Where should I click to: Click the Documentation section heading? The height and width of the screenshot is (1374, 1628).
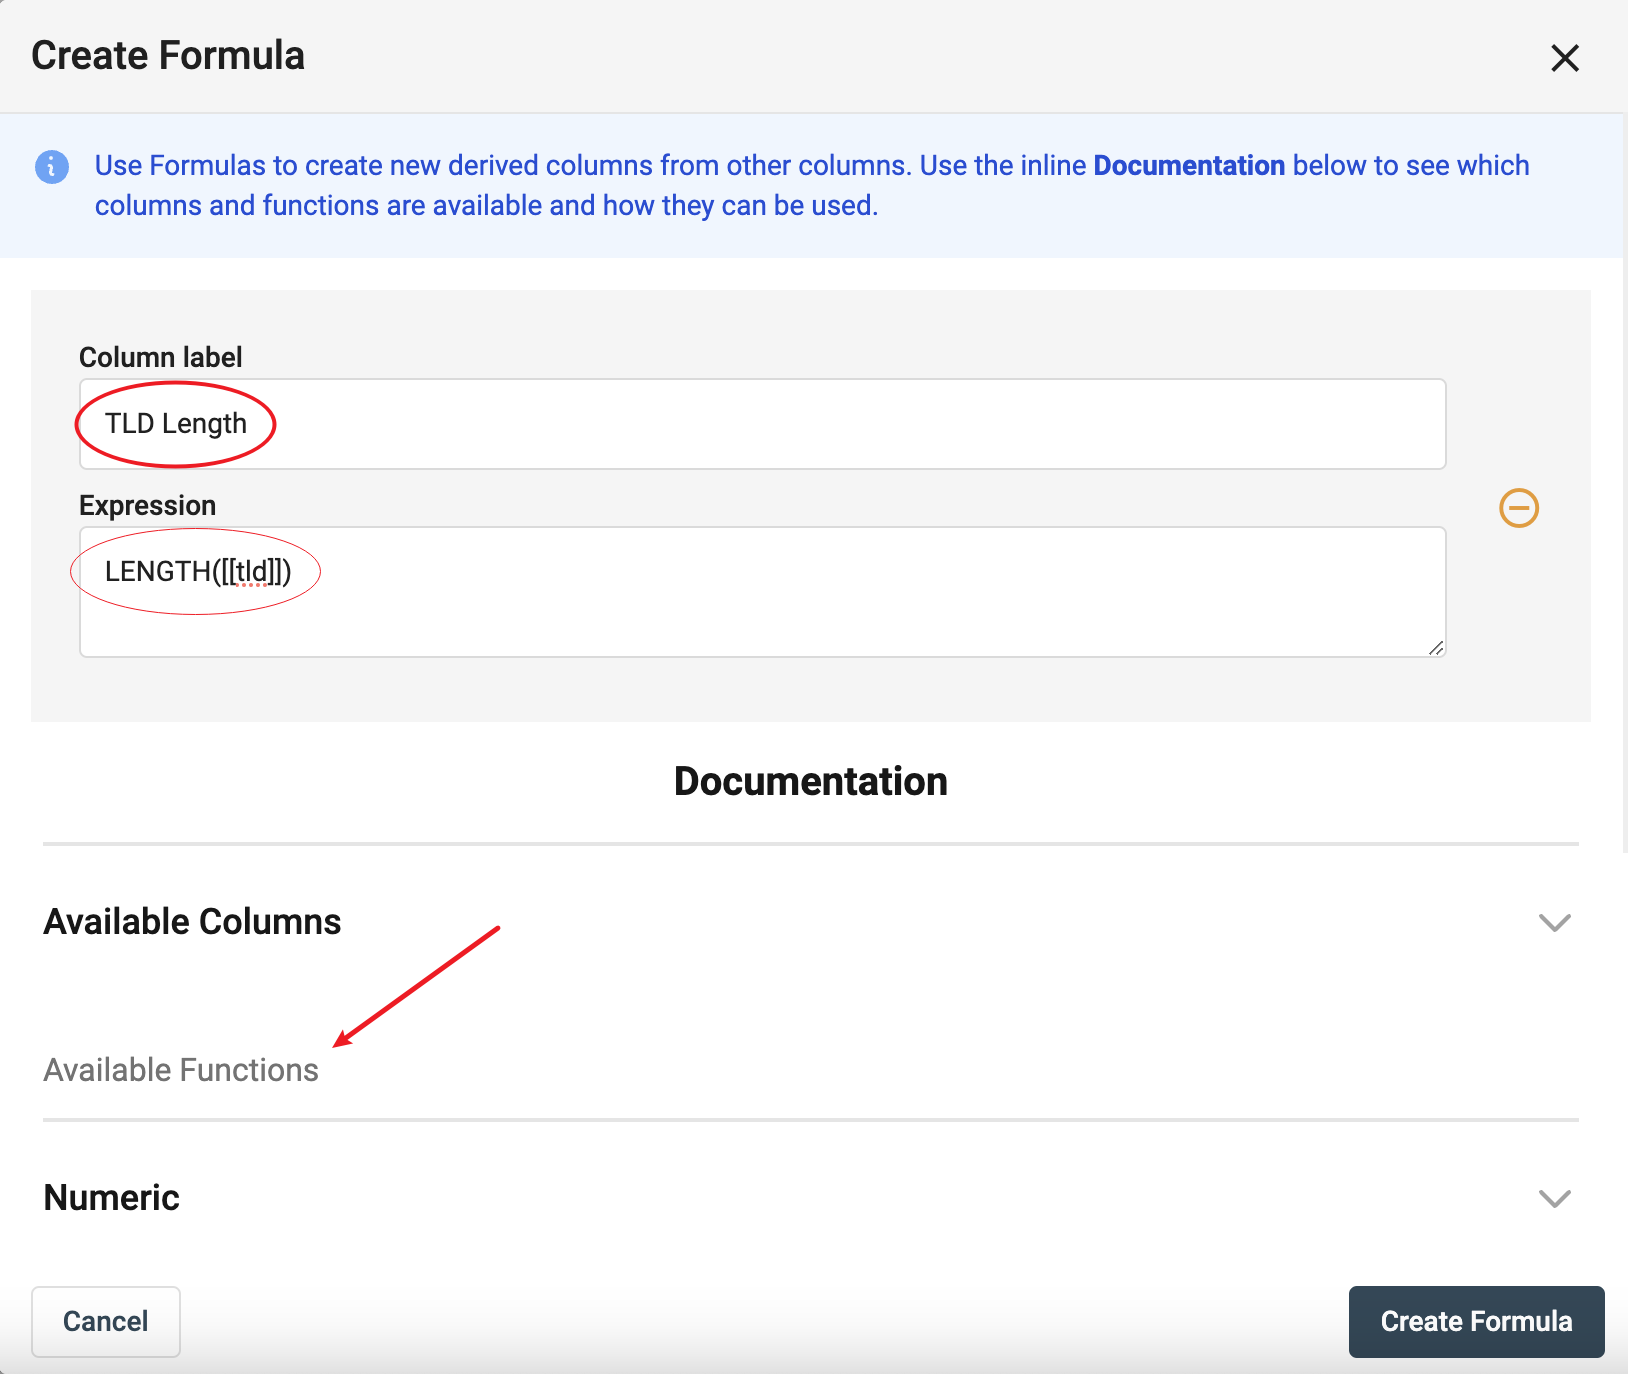[810, 782]
